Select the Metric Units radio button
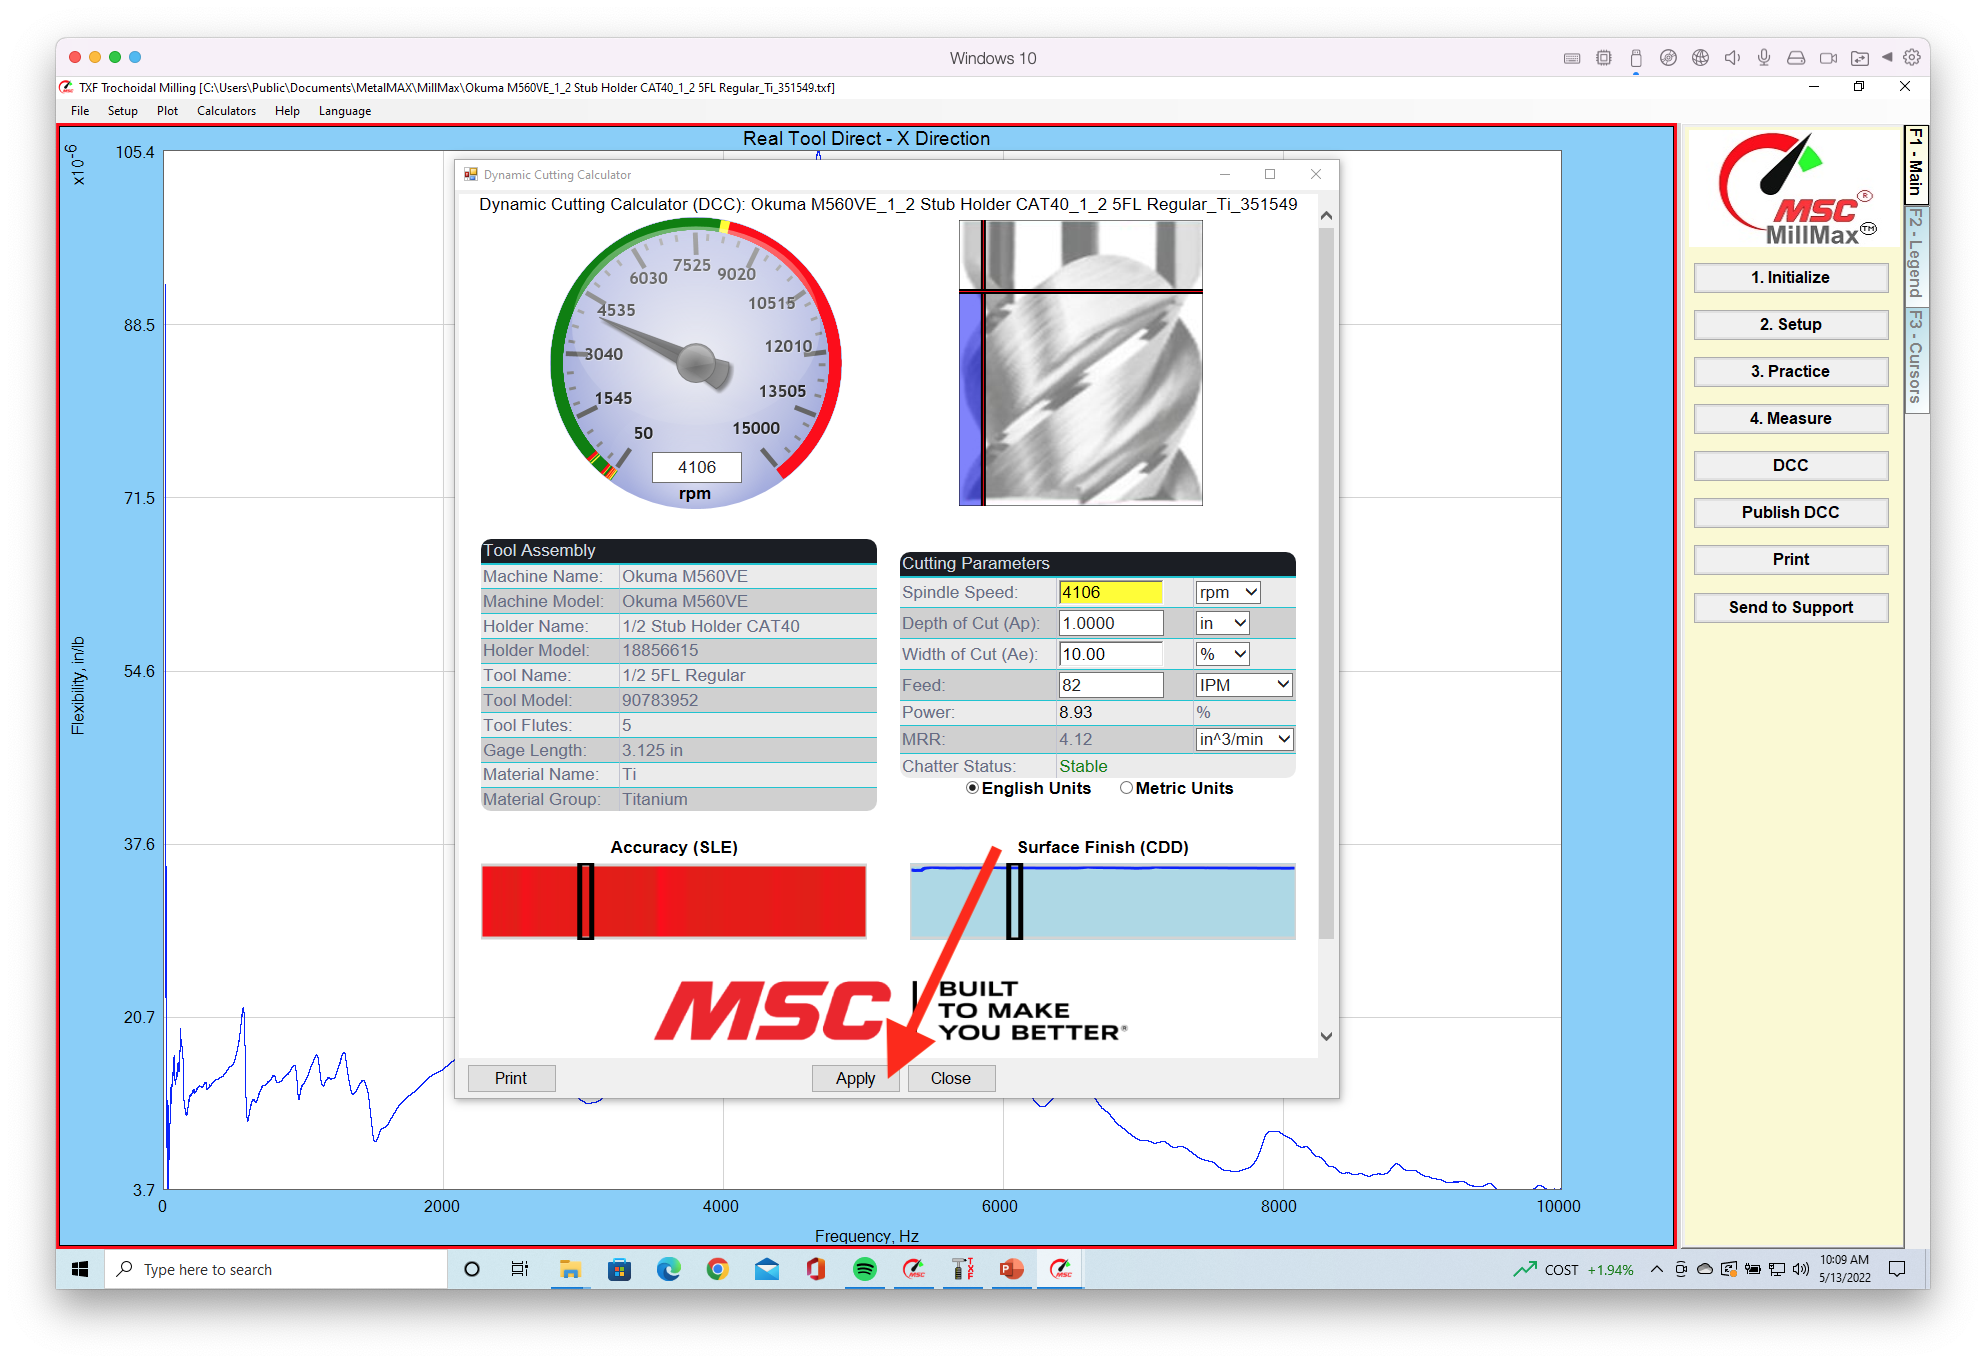Image resolution: width=1986 pixels, height=1363 pixels. click(1126, 788)
